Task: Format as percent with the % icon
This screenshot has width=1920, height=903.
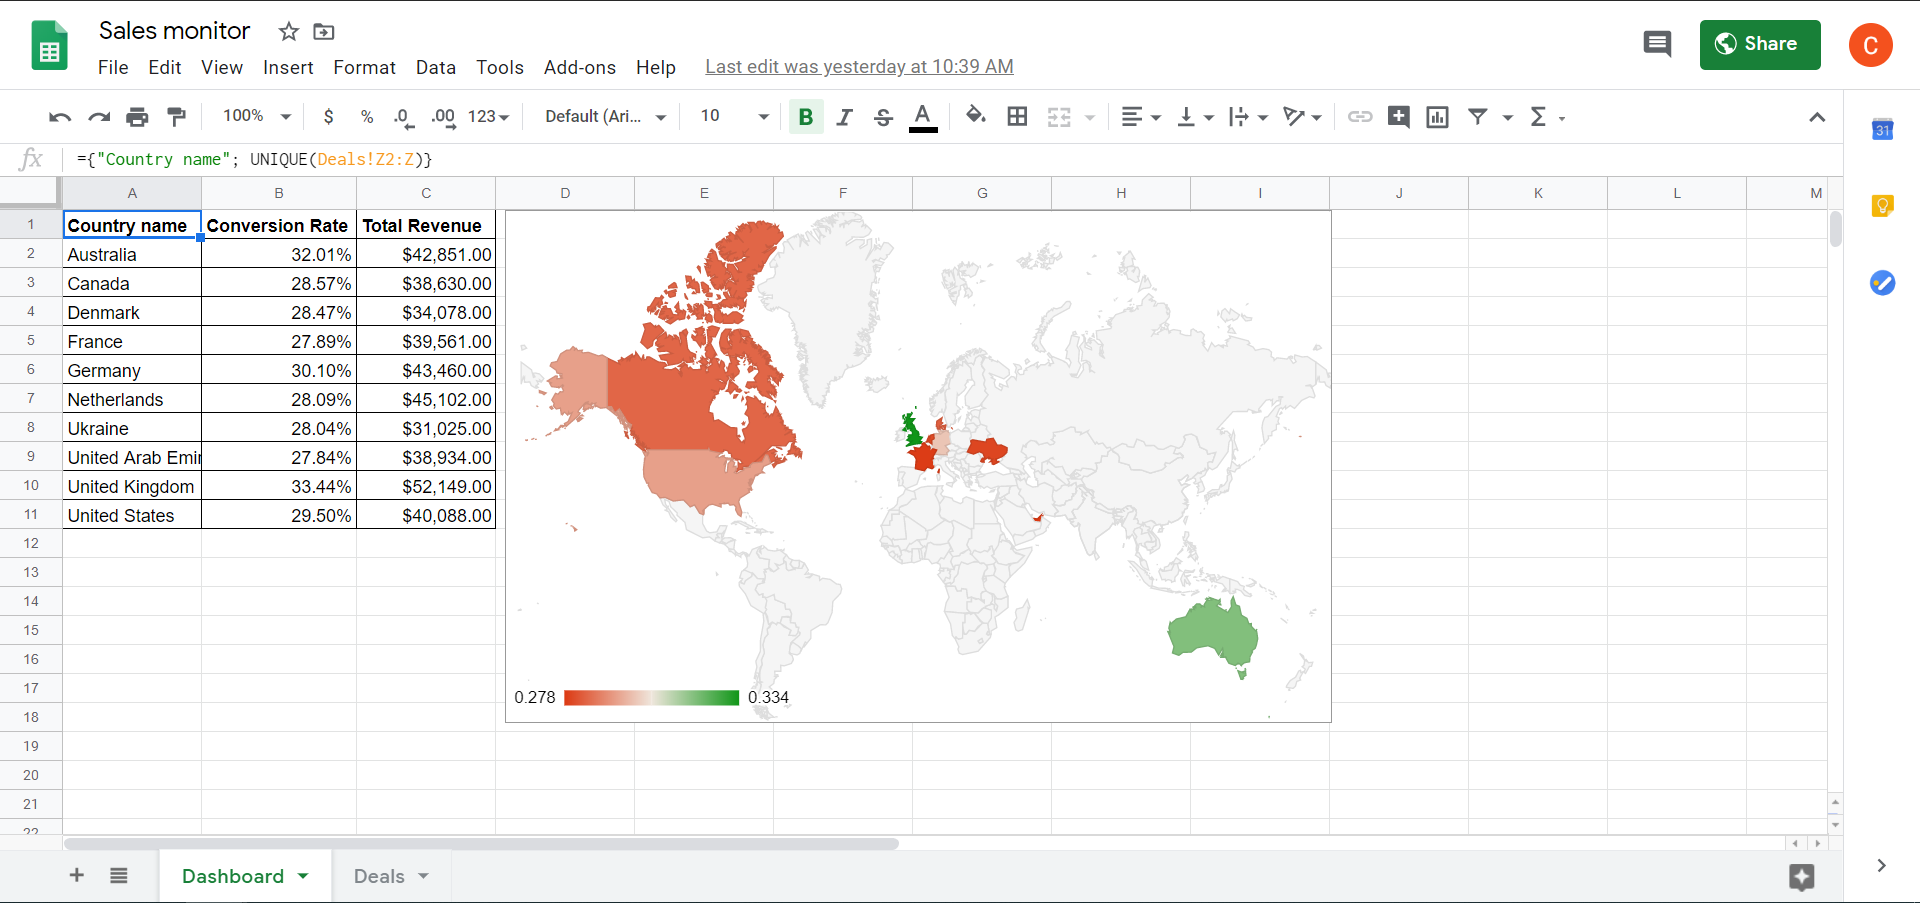Action: click(367, 117)
